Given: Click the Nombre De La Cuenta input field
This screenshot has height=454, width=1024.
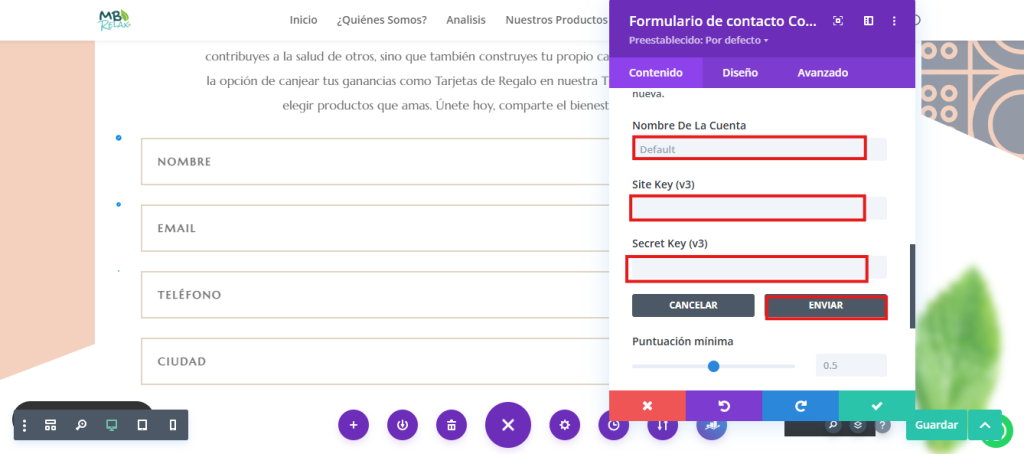Looking at the screenshot, I should click(760, 149).
